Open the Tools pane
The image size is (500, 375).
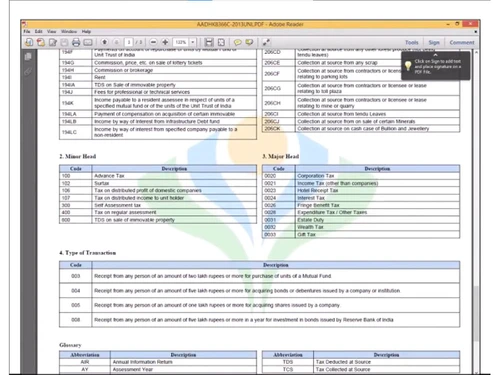(412, 43)
